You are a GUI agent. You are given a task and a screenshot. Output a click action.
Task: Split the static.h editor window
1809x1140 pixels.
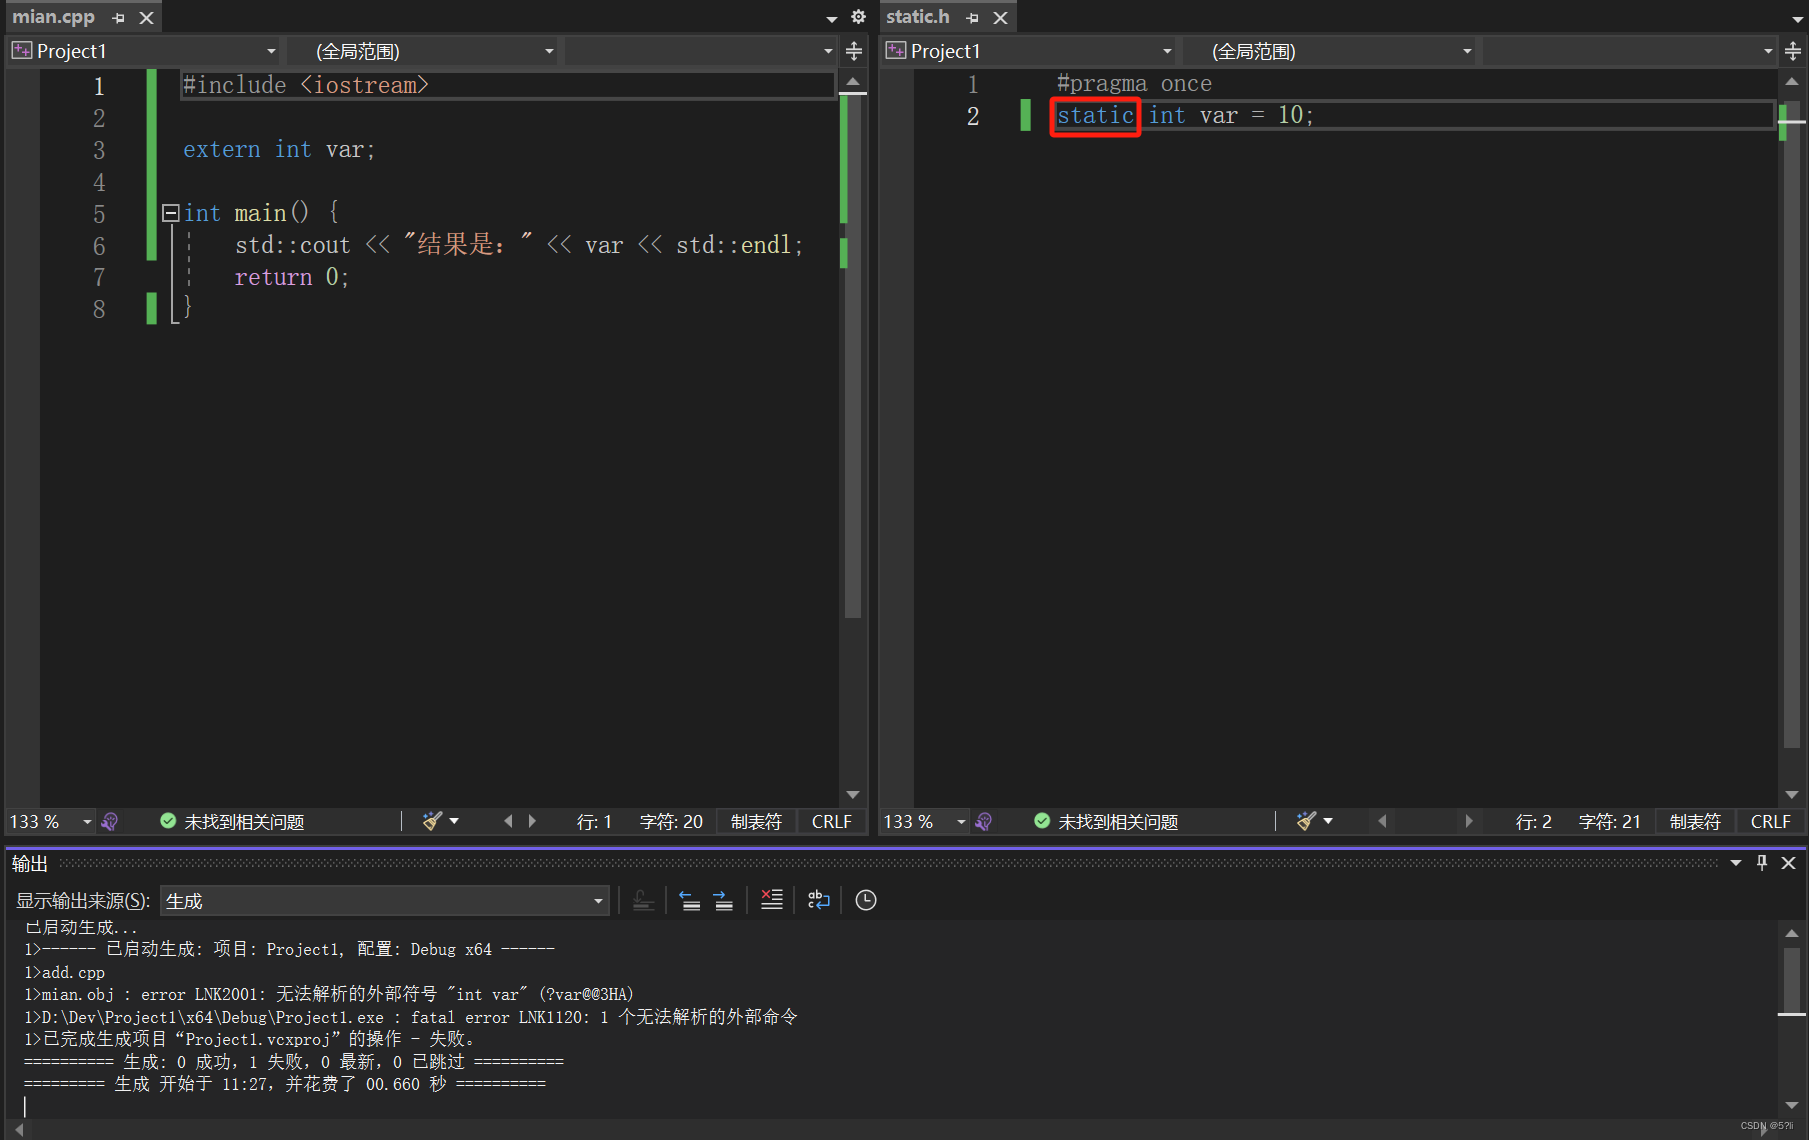coord(1793,51)
